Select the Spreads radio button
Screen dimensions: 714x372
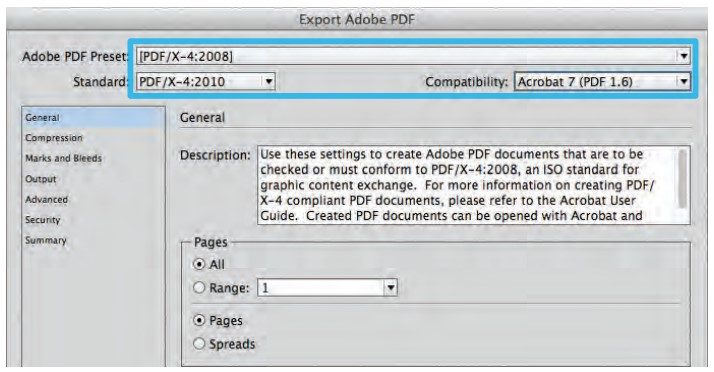point(199,344)
